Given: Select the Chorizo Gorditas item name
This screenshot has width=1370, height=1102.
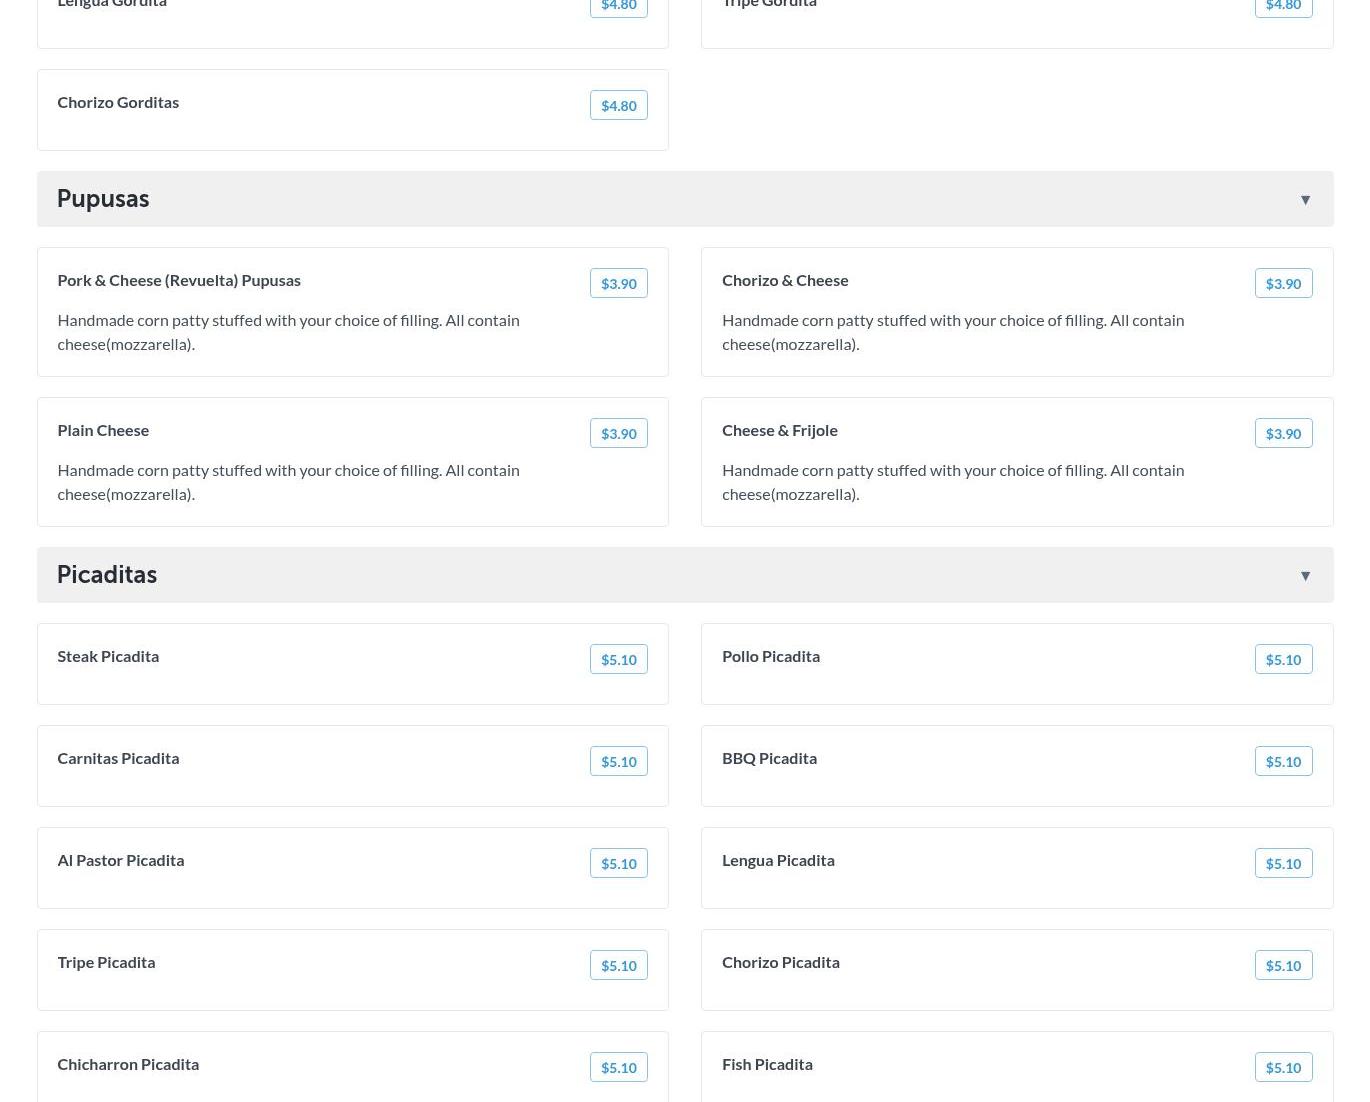Looking at the screenshot, I should point(118,102).
